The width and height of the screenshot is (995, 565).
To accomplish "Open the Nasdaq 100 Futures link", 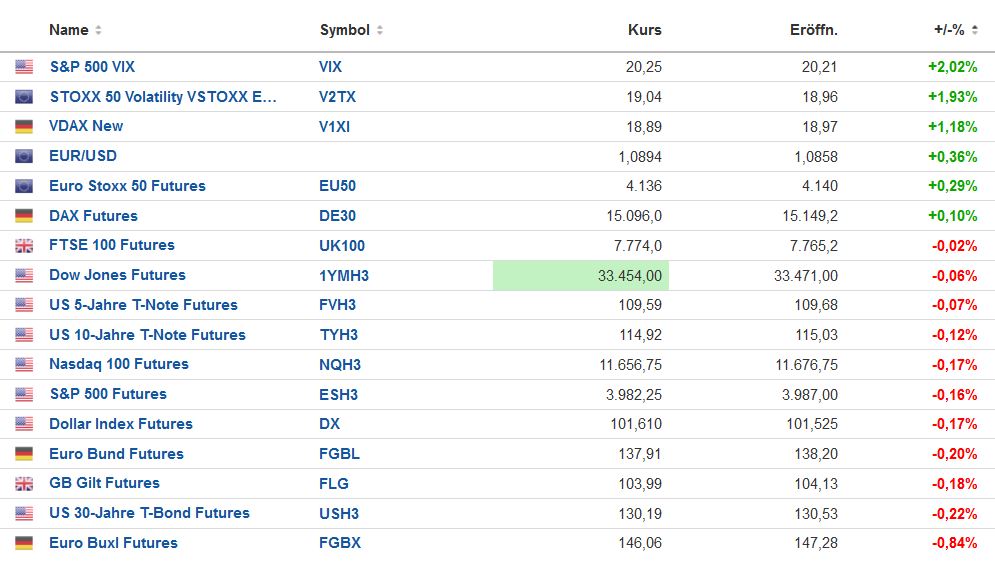I will [x=119, y=364].
